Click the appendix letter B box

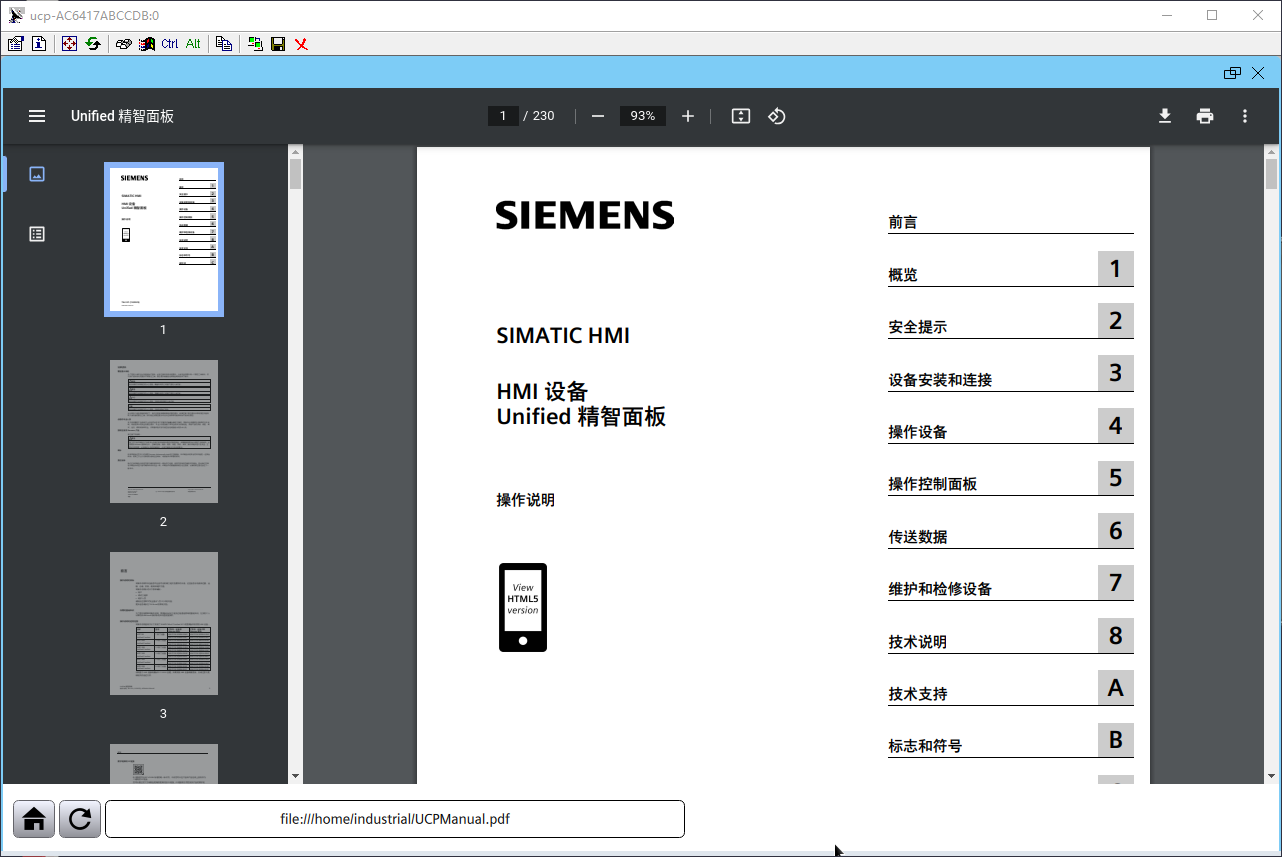click(x=1116, y=740)
